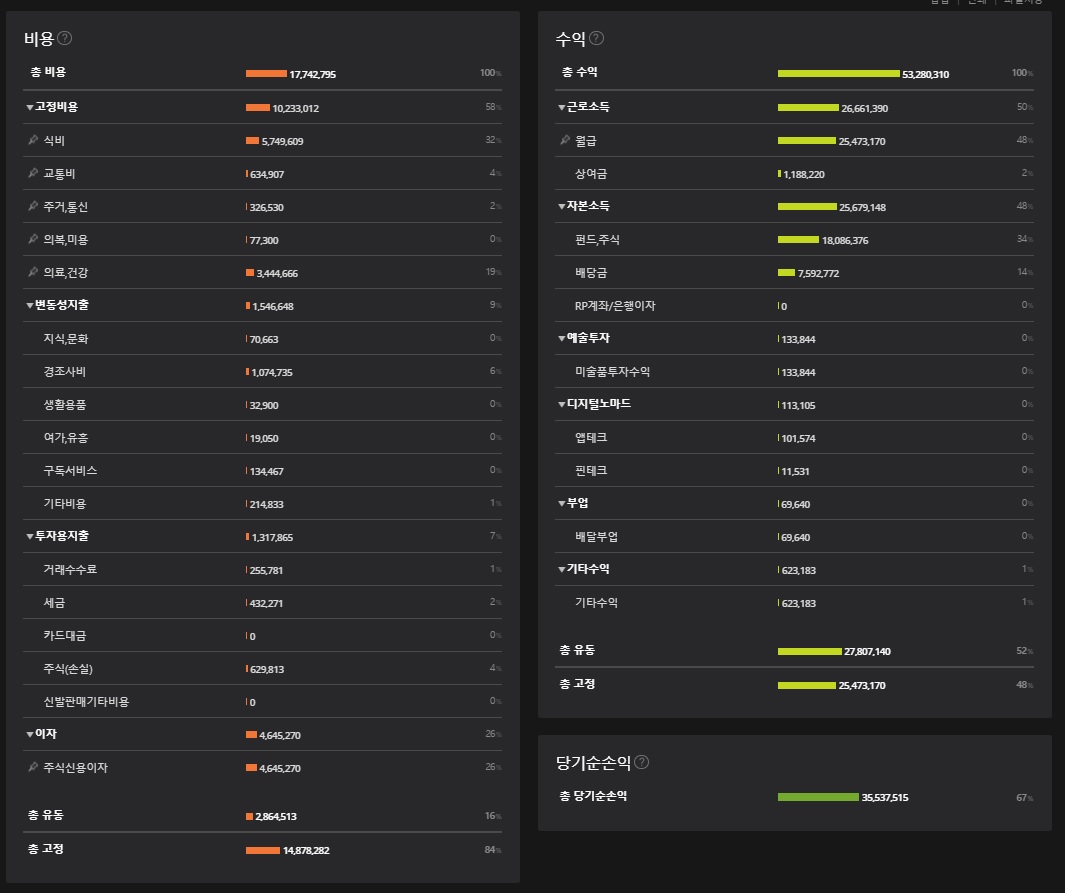Select the 투자용지출 amount 1,317,865
This screenshot has width=1065, height=893.
[272, 537]
